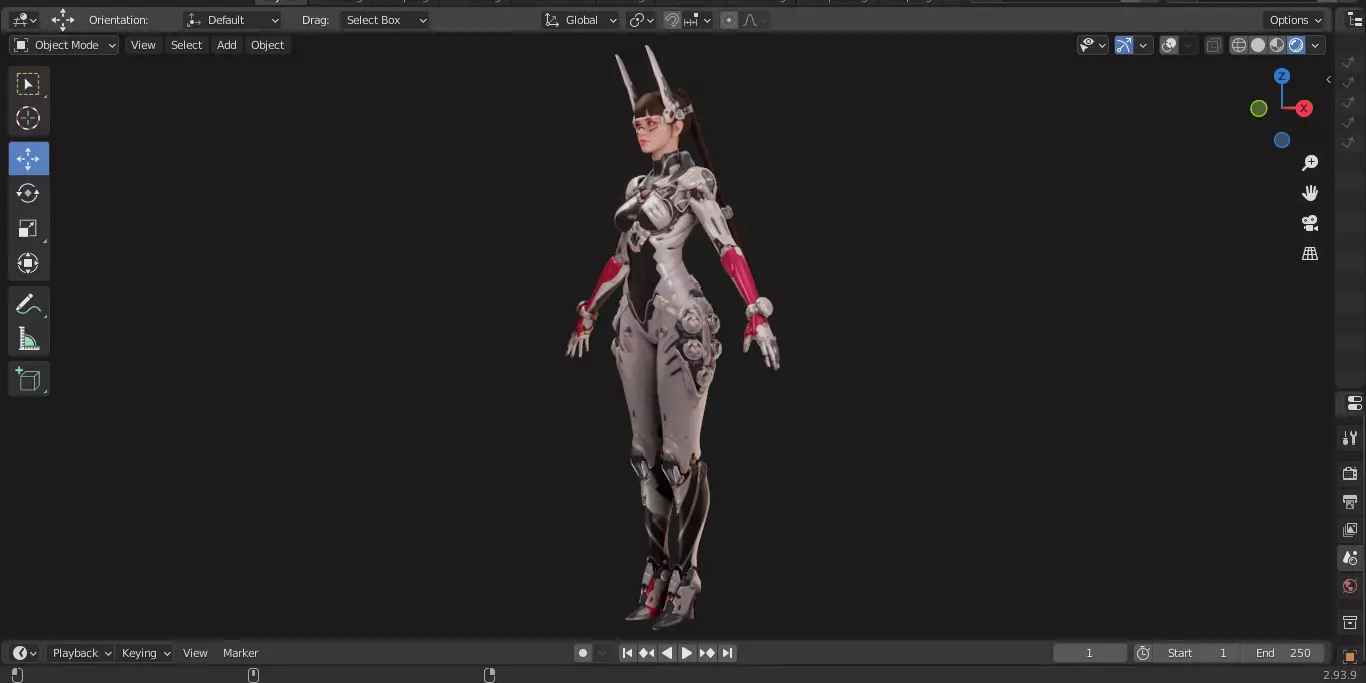Image resolution: width=1366 pixels, height=683 pixels.
Task: Select the Scale tool
Action: (28, 229)
